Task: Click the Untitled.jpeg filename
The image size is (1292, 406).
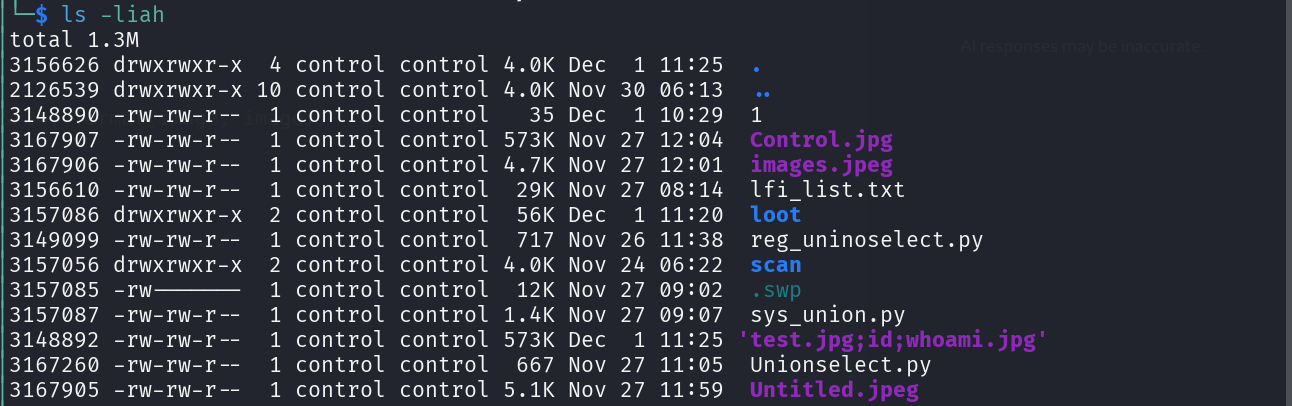Action: 834,390
